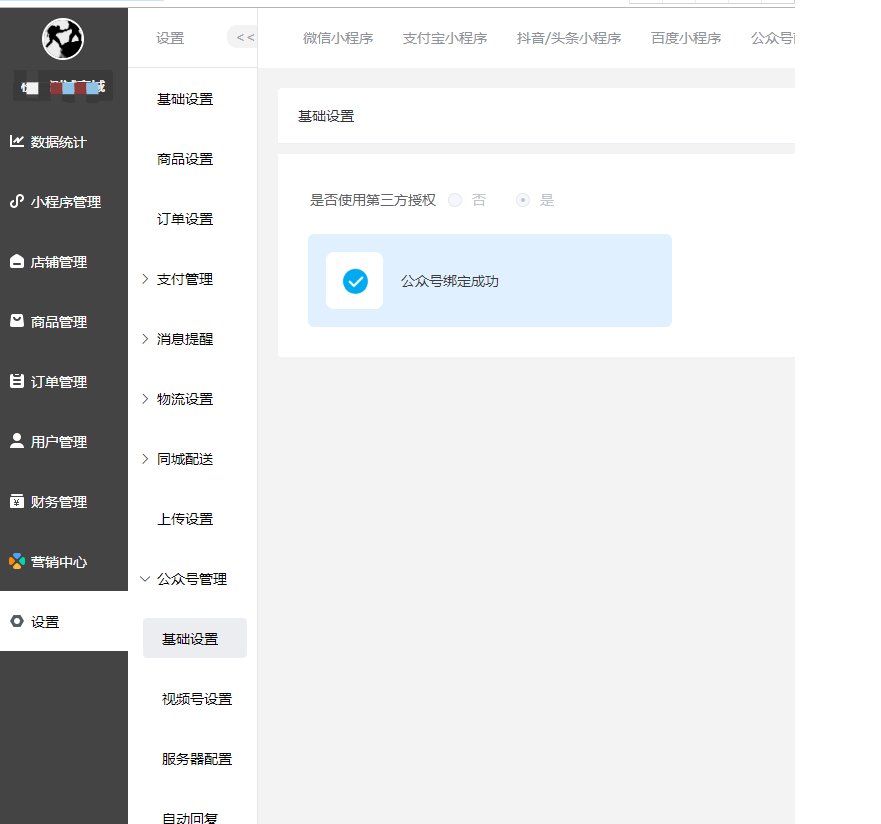Click the colorful marketing center icon
The width and height of the screenshot is (881, 824).
[17, 561]
